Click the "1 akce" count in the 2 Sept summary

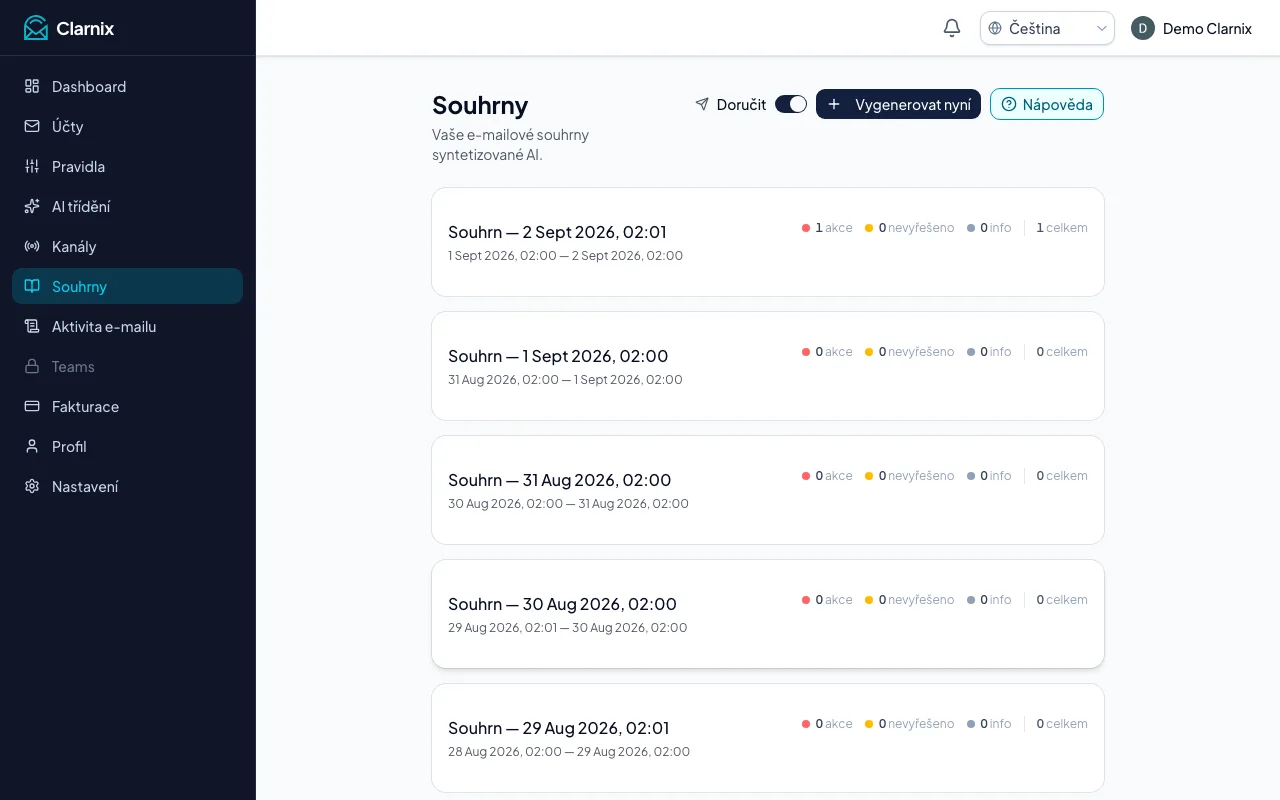point(827,228)
